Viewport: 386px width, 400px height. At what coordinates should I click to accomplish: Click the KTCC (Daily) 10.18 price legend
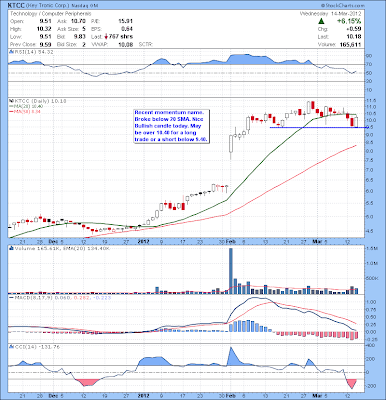pyautogui.click(x=40, y=101)
